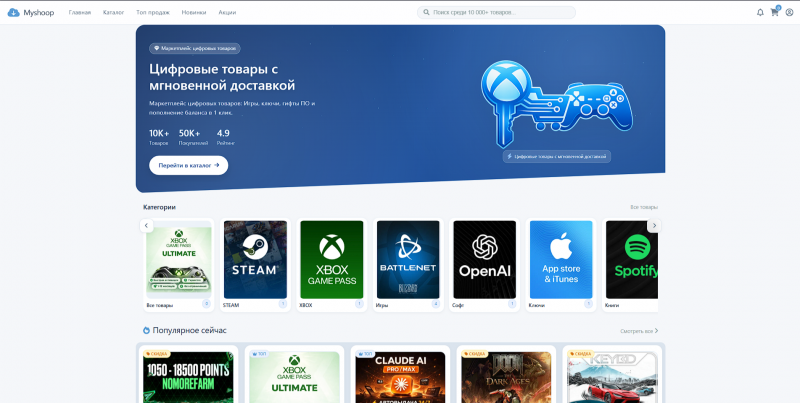This screenshot has height=403, width=800.
Task: Open the Акции menu item
Action: tap(227, 12)
